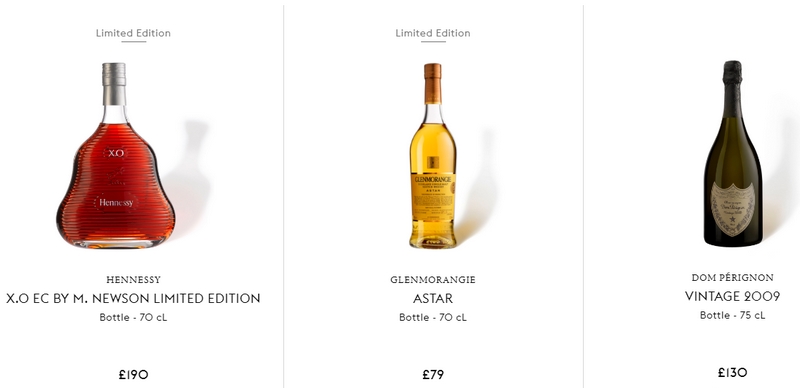Screen dimensions: 800x388
Task: Select the HENNESSY brand name
Action: pos(133,280)
